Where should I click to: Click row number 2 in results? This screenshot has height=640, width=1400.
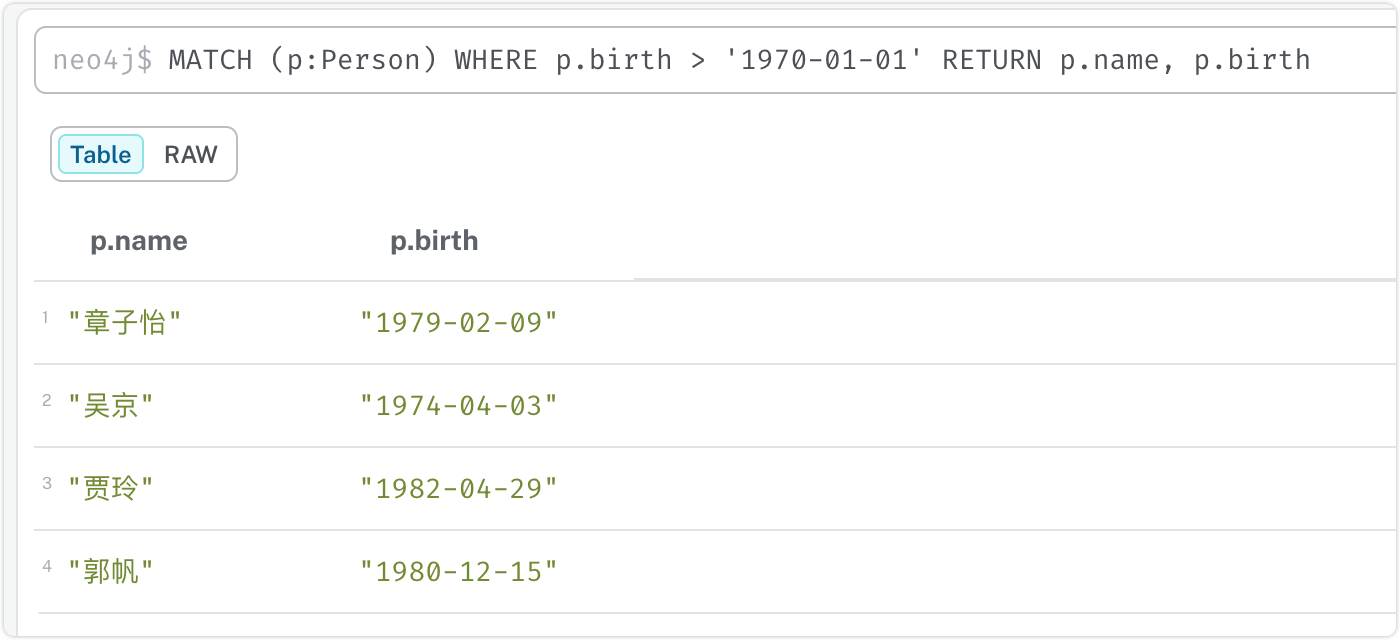46,401
